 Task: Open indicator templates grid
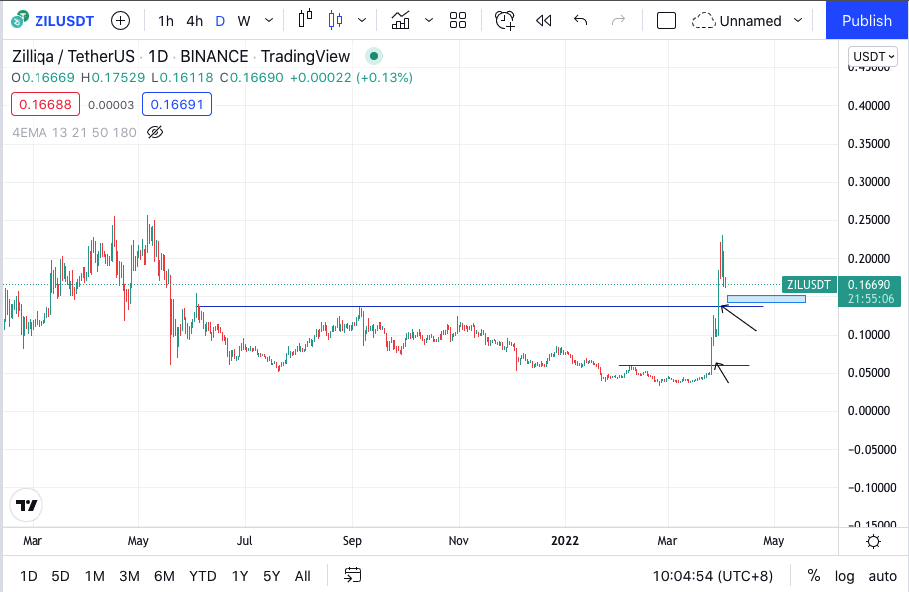[x=458, y=21]
